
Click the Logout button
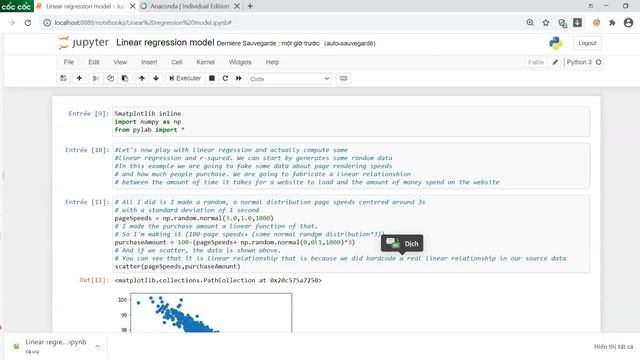tap(587, 43)
